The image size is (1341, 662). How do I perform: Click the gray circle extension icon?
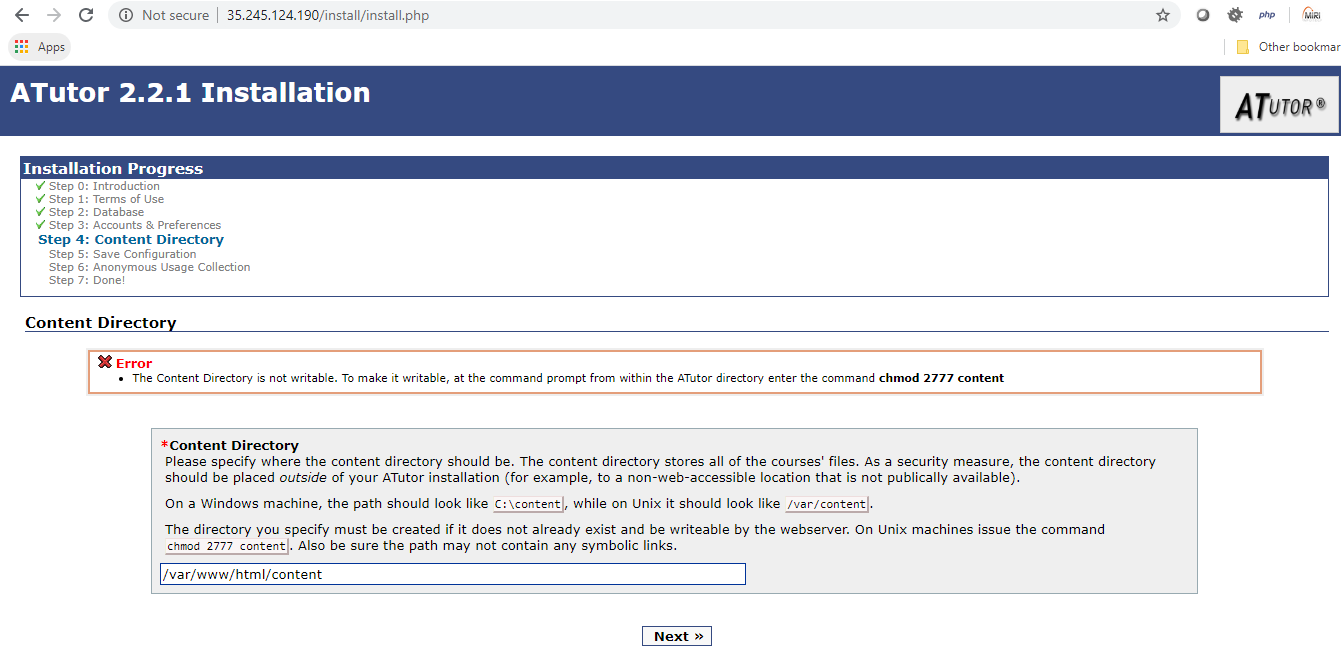coord(1203,15)
